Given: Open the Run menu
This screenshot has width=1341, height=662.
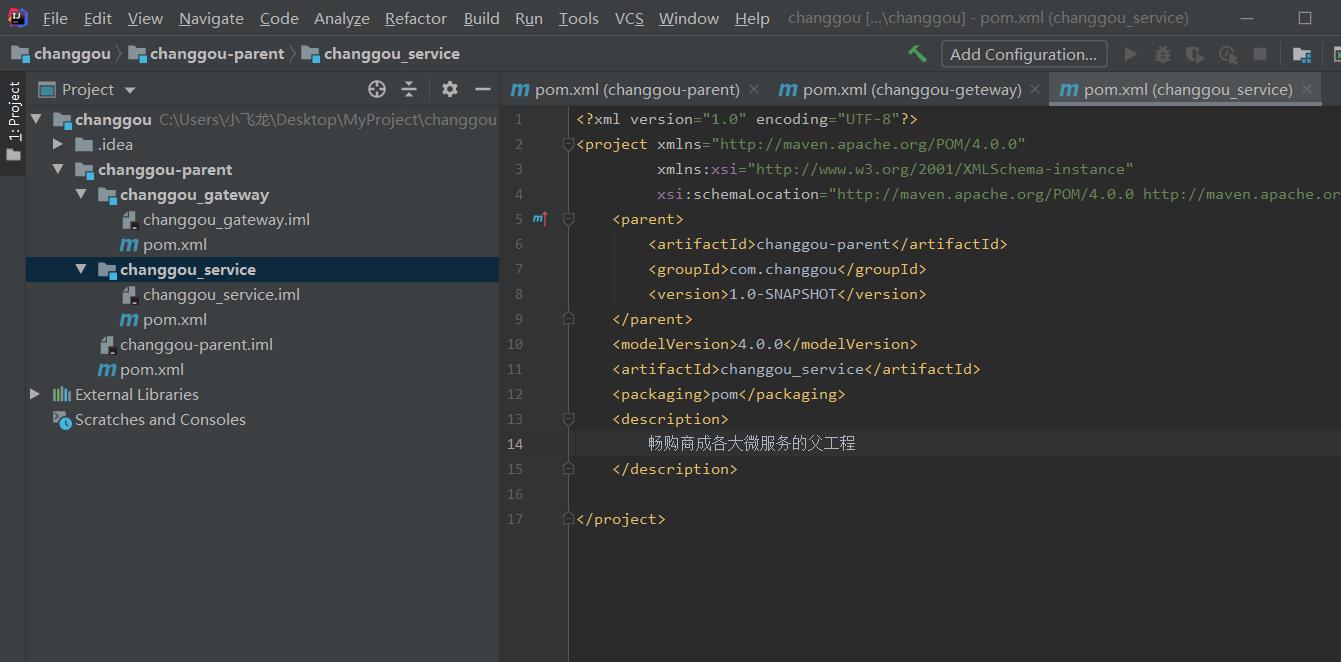Looking at the screenshot, I should tap(529, 18).
